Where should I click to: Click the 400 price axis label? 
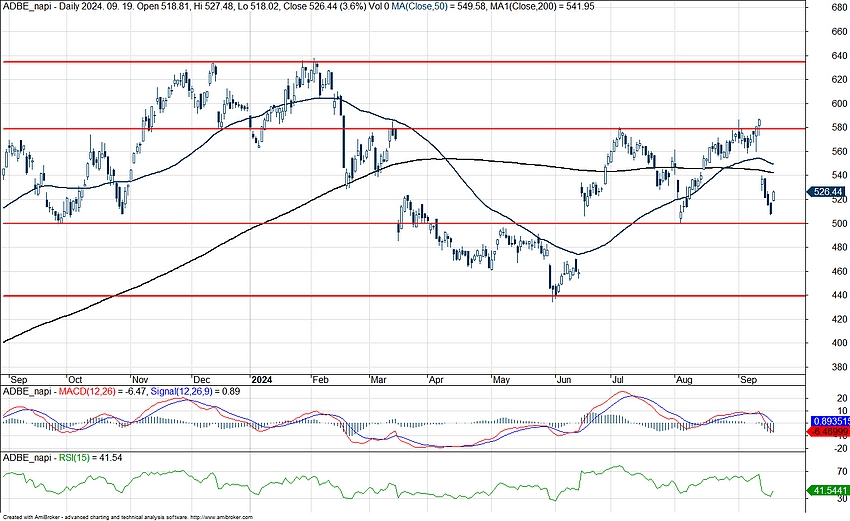(839, 343)
